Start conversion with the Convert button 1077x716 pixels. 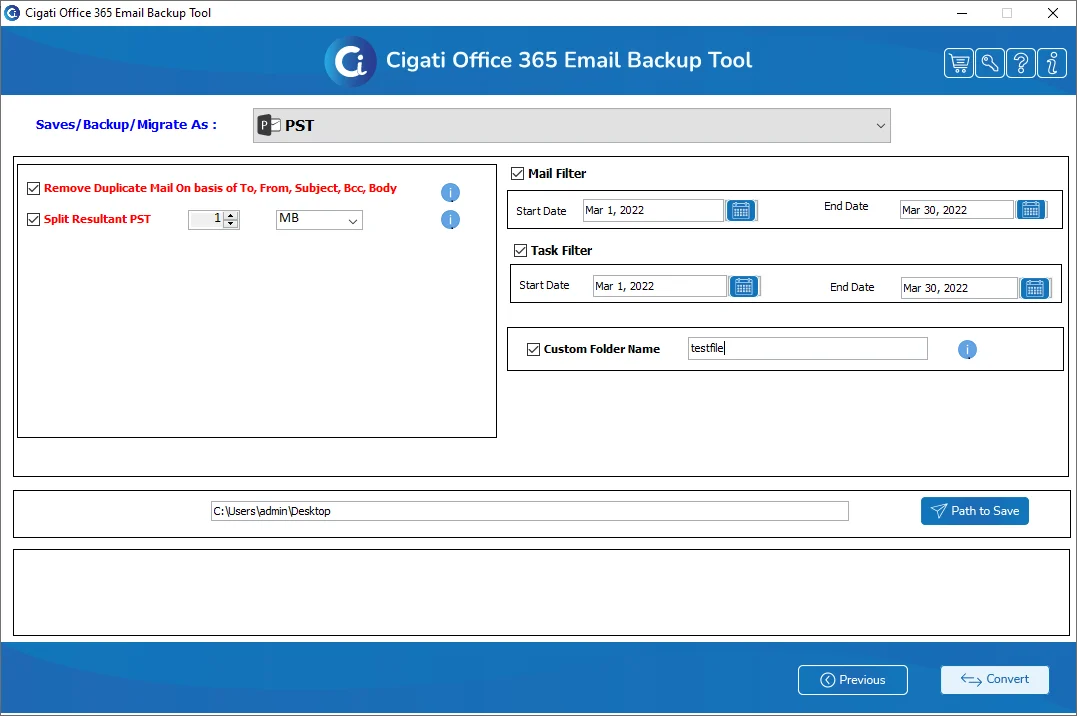[x=995, y=680]
